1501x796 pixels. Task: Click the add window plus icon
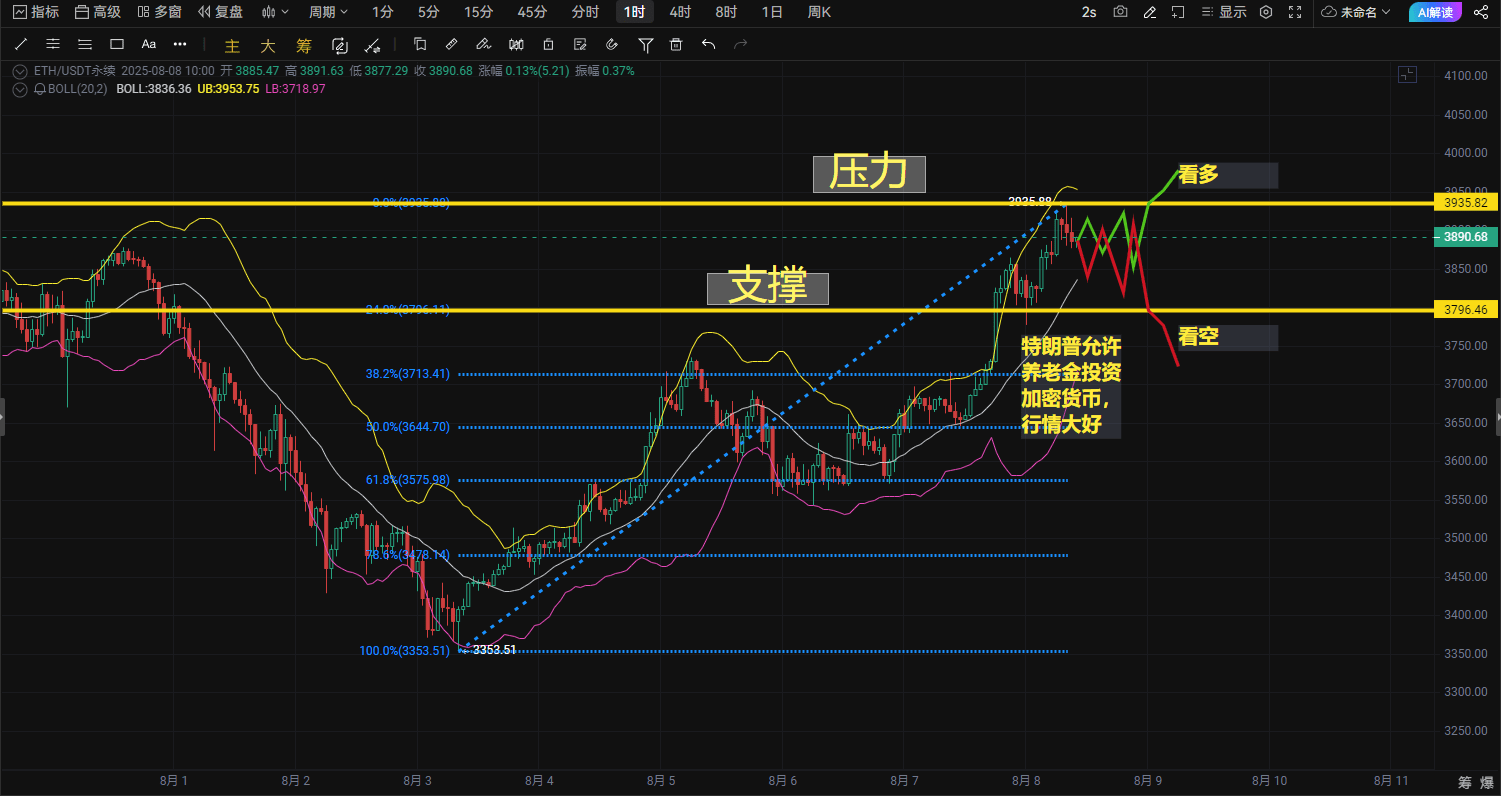click(x=1178, y=12)
